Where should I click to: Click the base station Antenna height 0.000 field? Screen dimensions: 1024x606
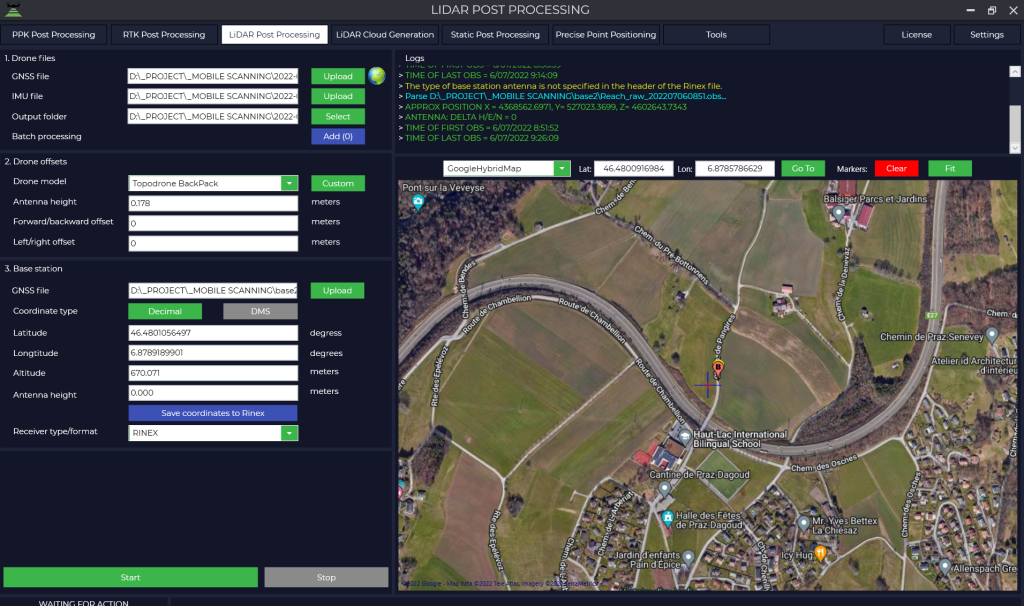[213, 393]
